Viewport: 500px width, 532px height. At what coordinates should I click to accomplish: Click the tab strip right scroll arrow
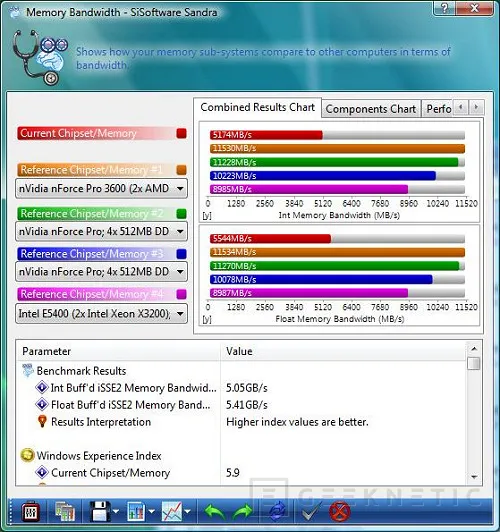(x=476, y=108)
